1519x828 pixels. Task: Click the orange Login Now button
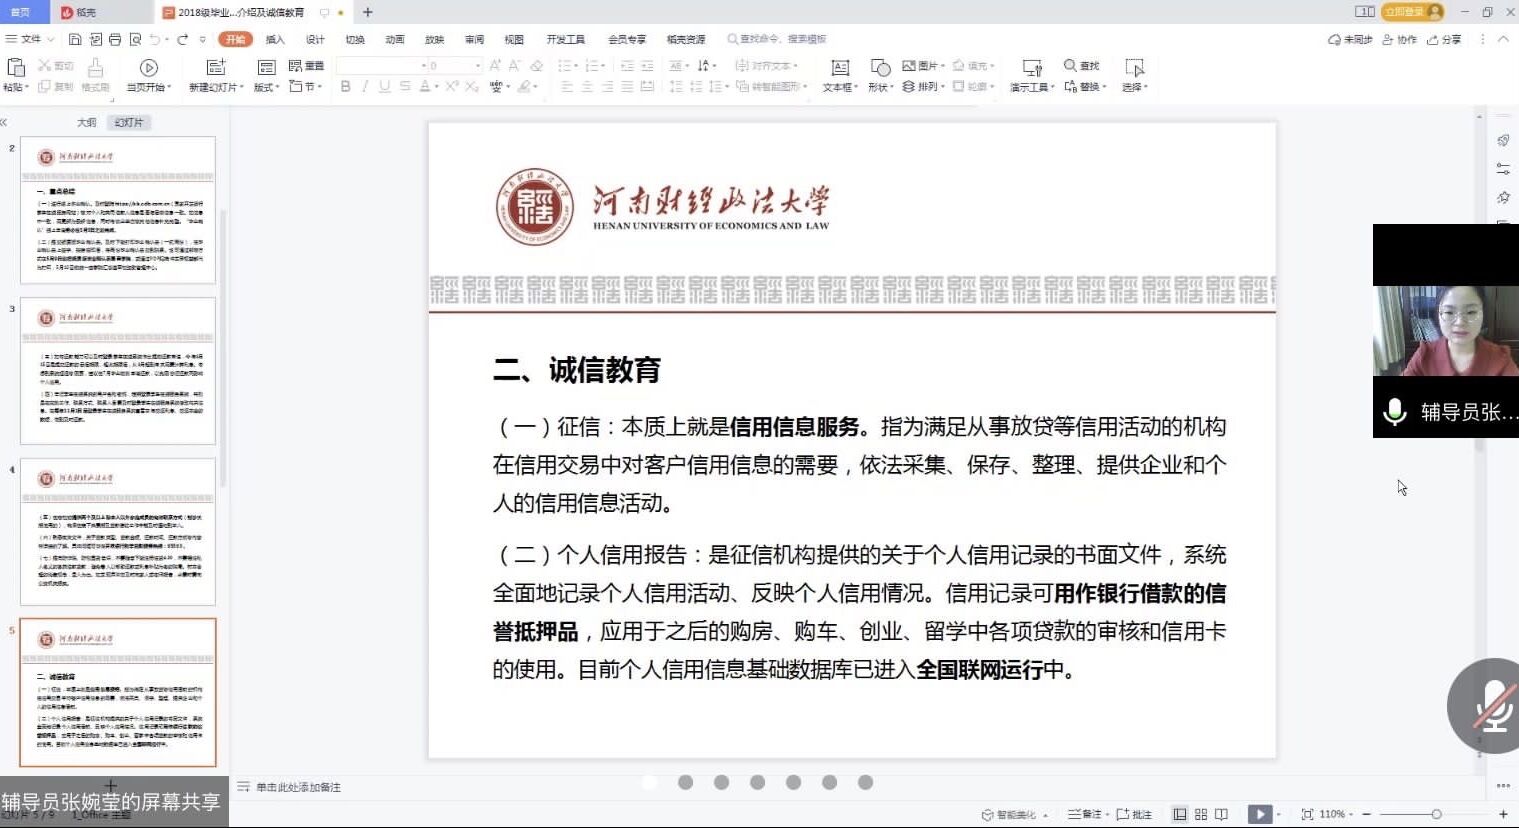pyautogui.click(x=1413, y=12)
